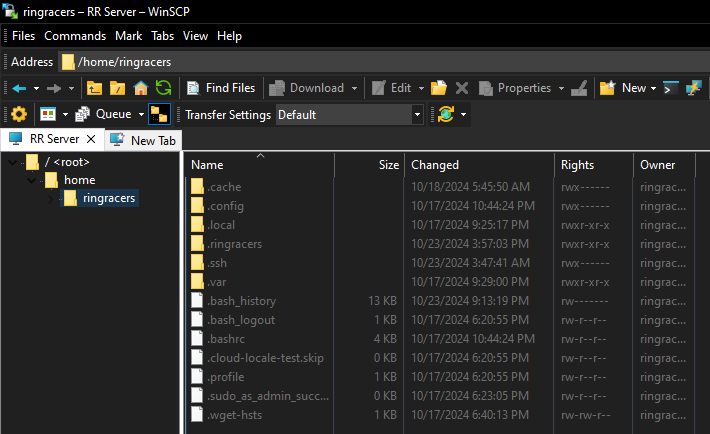Collapse the home tree node
Viewport: 710px width, 434px height.
(31, 180)
